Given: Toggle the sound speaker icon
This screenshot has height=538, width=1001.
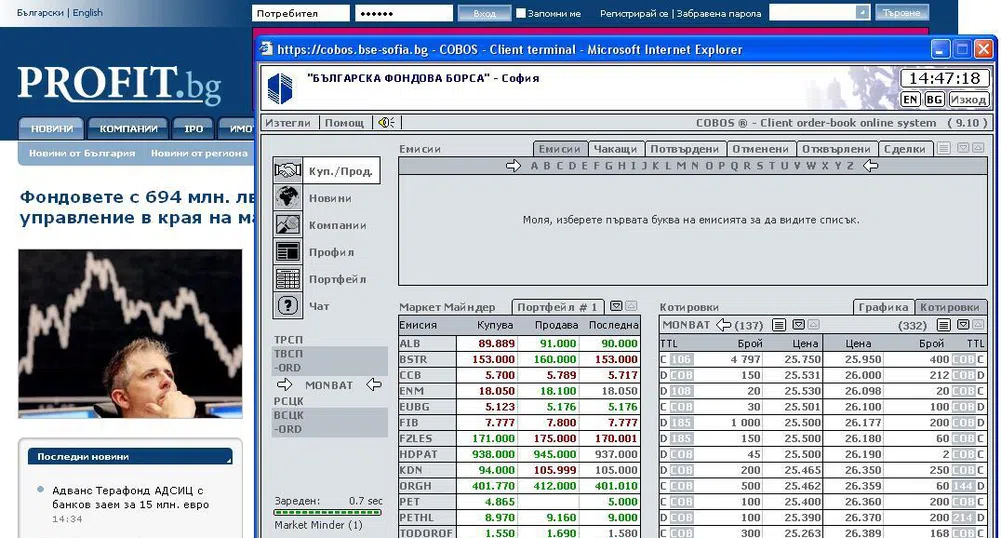Looking at the screenshot, I should coord(385,123).
